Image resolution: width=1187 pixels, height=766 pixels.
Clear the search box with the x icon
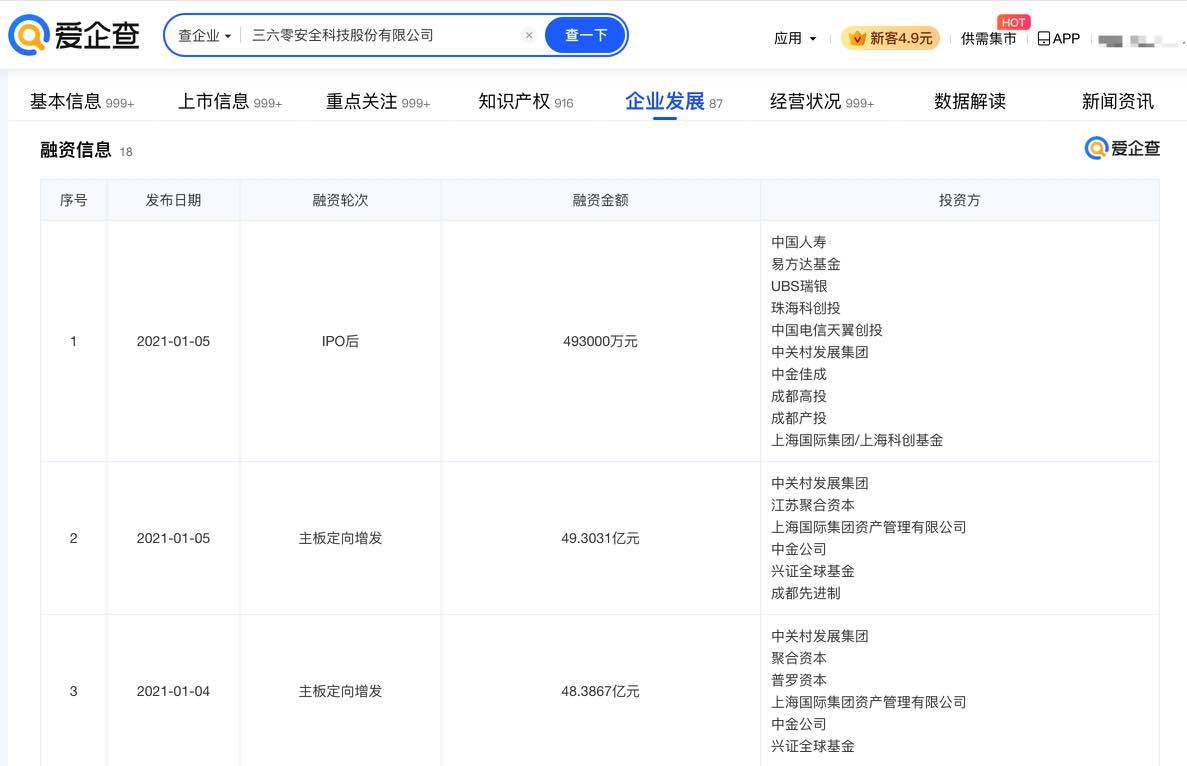tap(529, 35)
